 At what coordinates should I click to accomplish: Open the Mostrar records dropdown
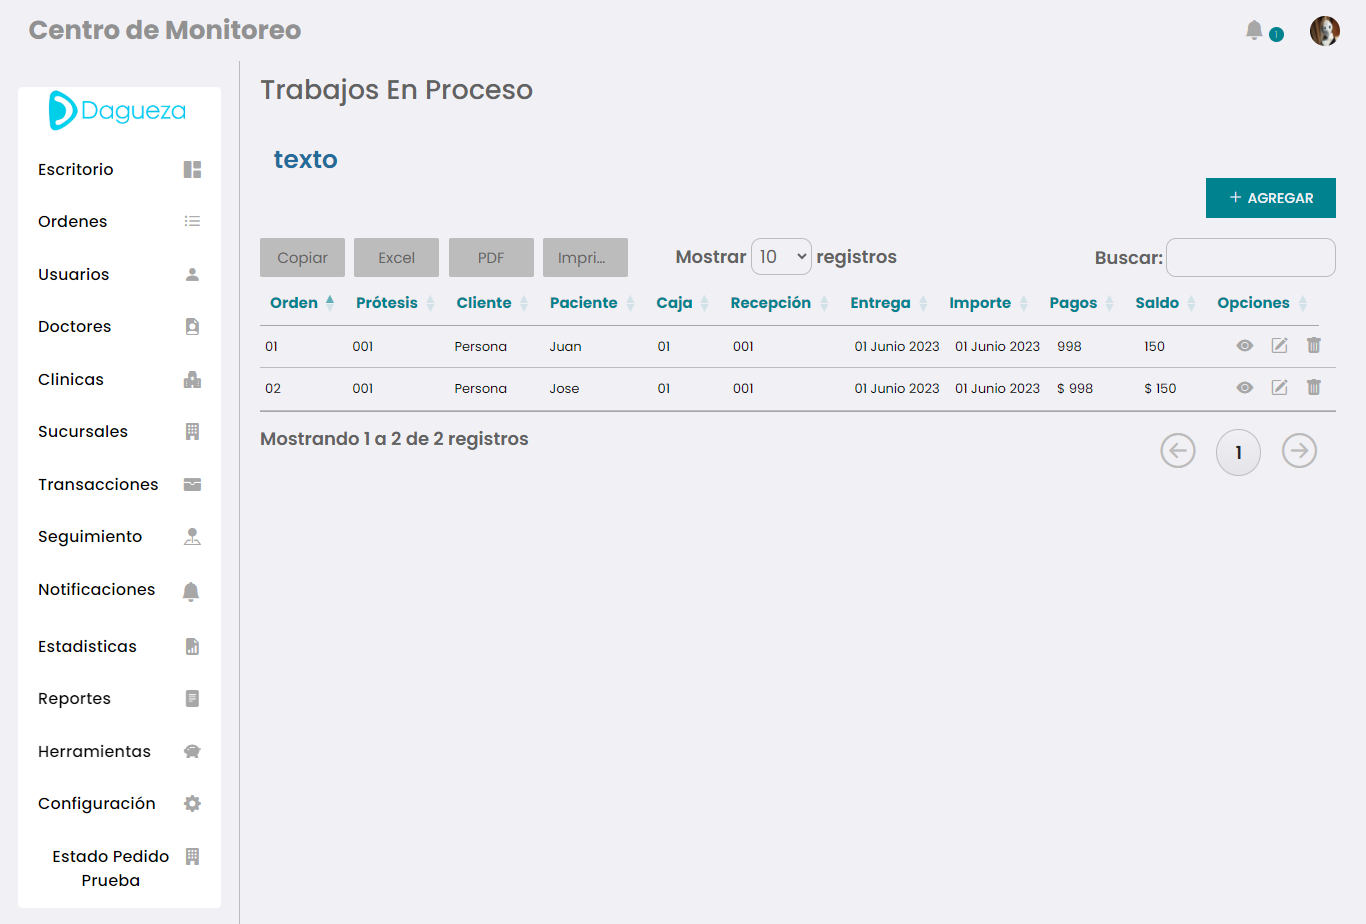tap(781, 256)
